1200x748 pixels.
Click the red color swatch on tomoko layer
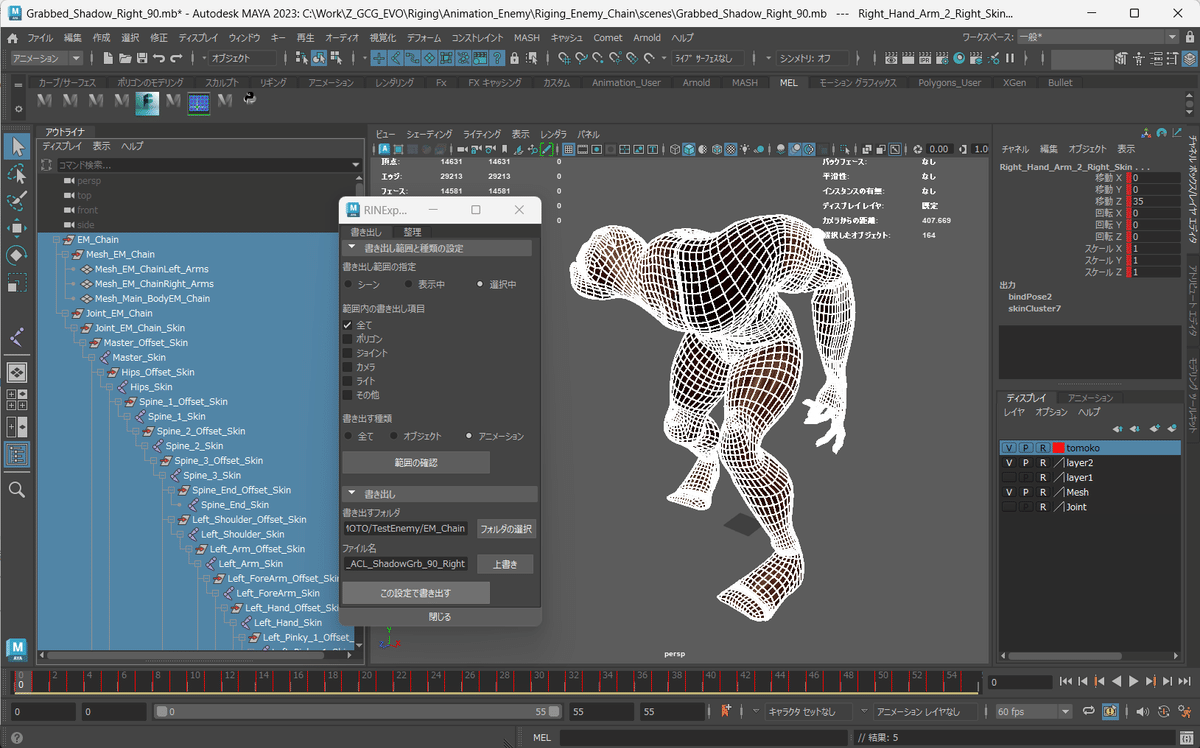coord(1059,449)
